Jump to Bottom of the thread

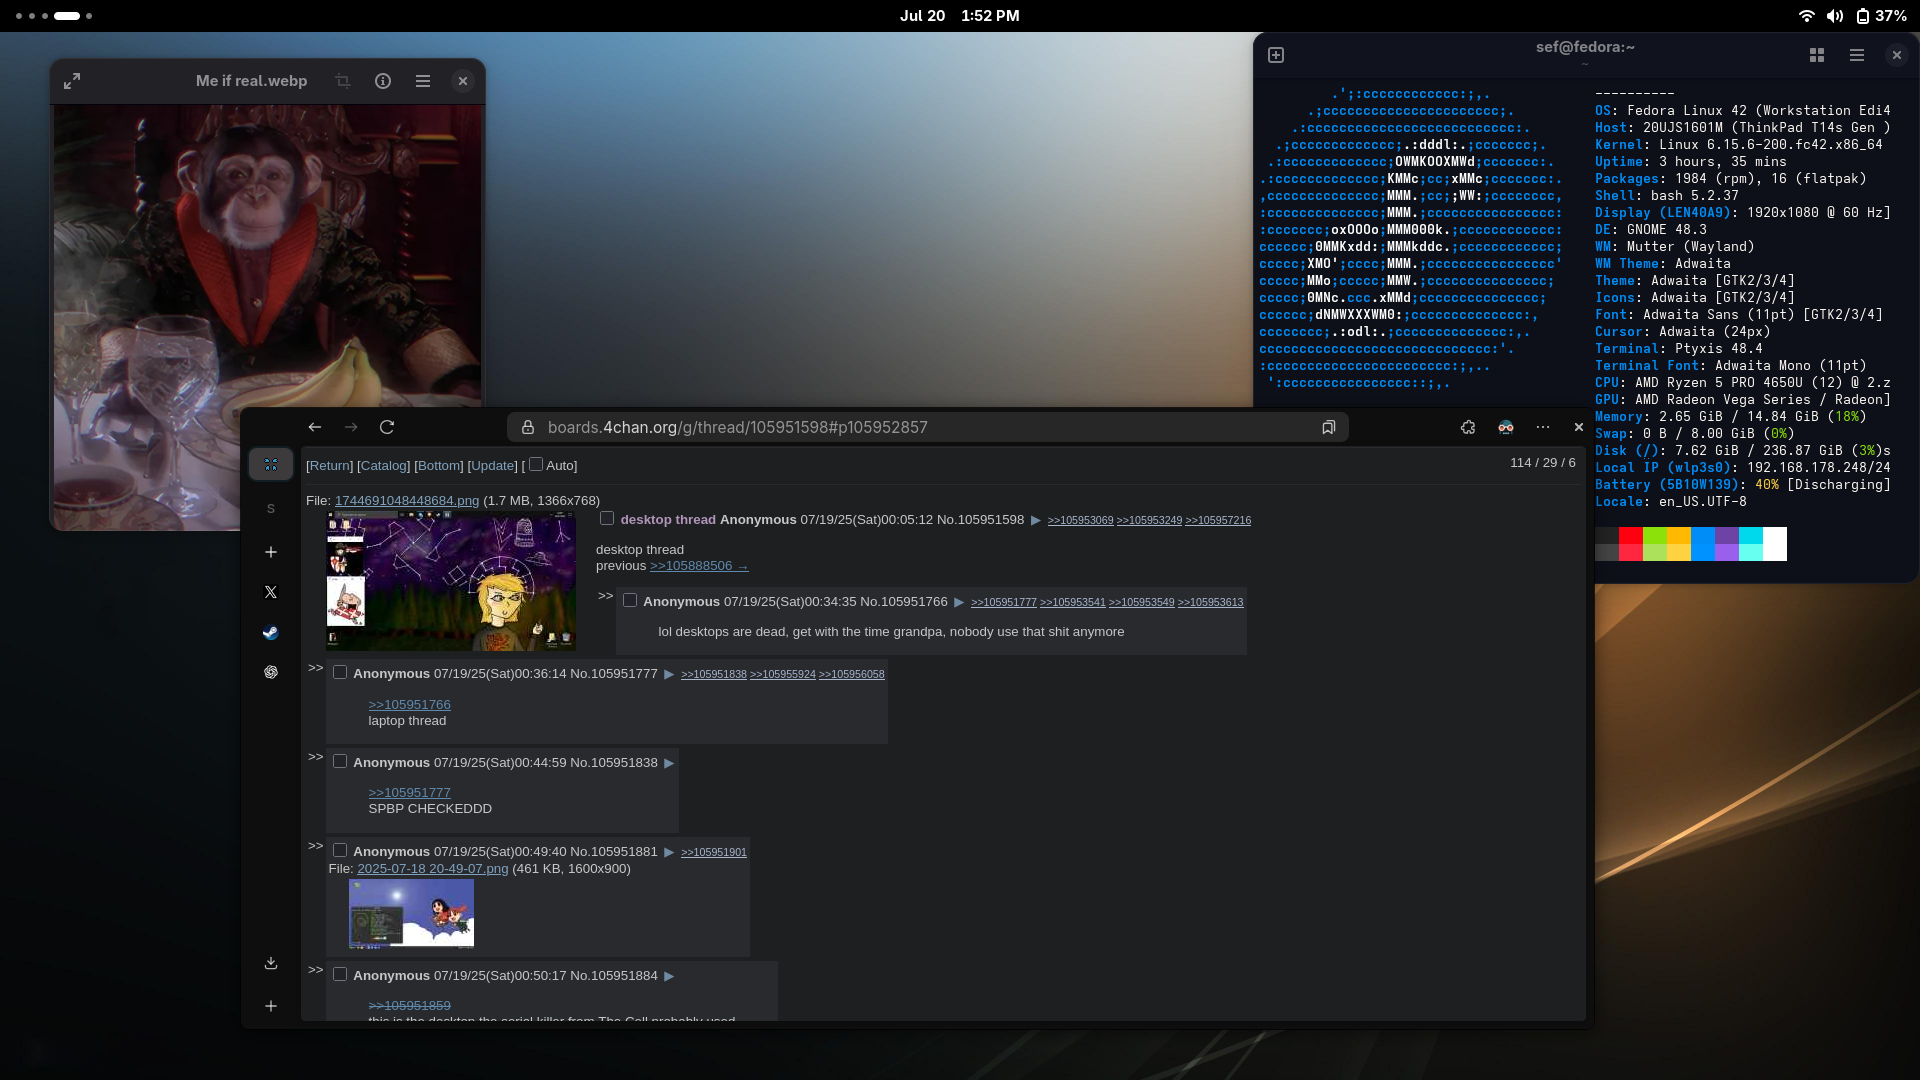pos(439,466)
